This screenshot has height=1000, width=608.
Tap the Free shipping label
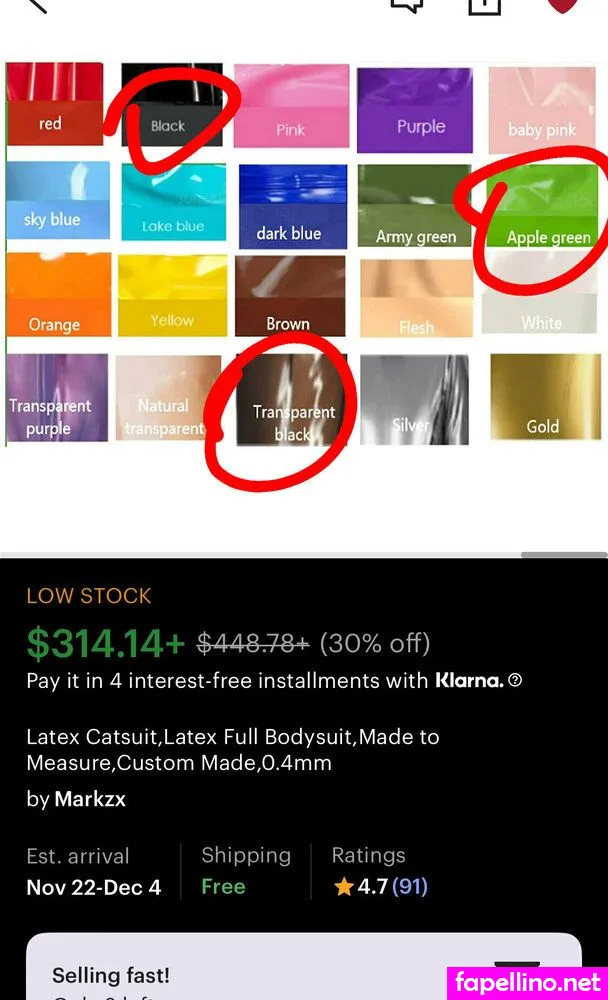point(223,886)
